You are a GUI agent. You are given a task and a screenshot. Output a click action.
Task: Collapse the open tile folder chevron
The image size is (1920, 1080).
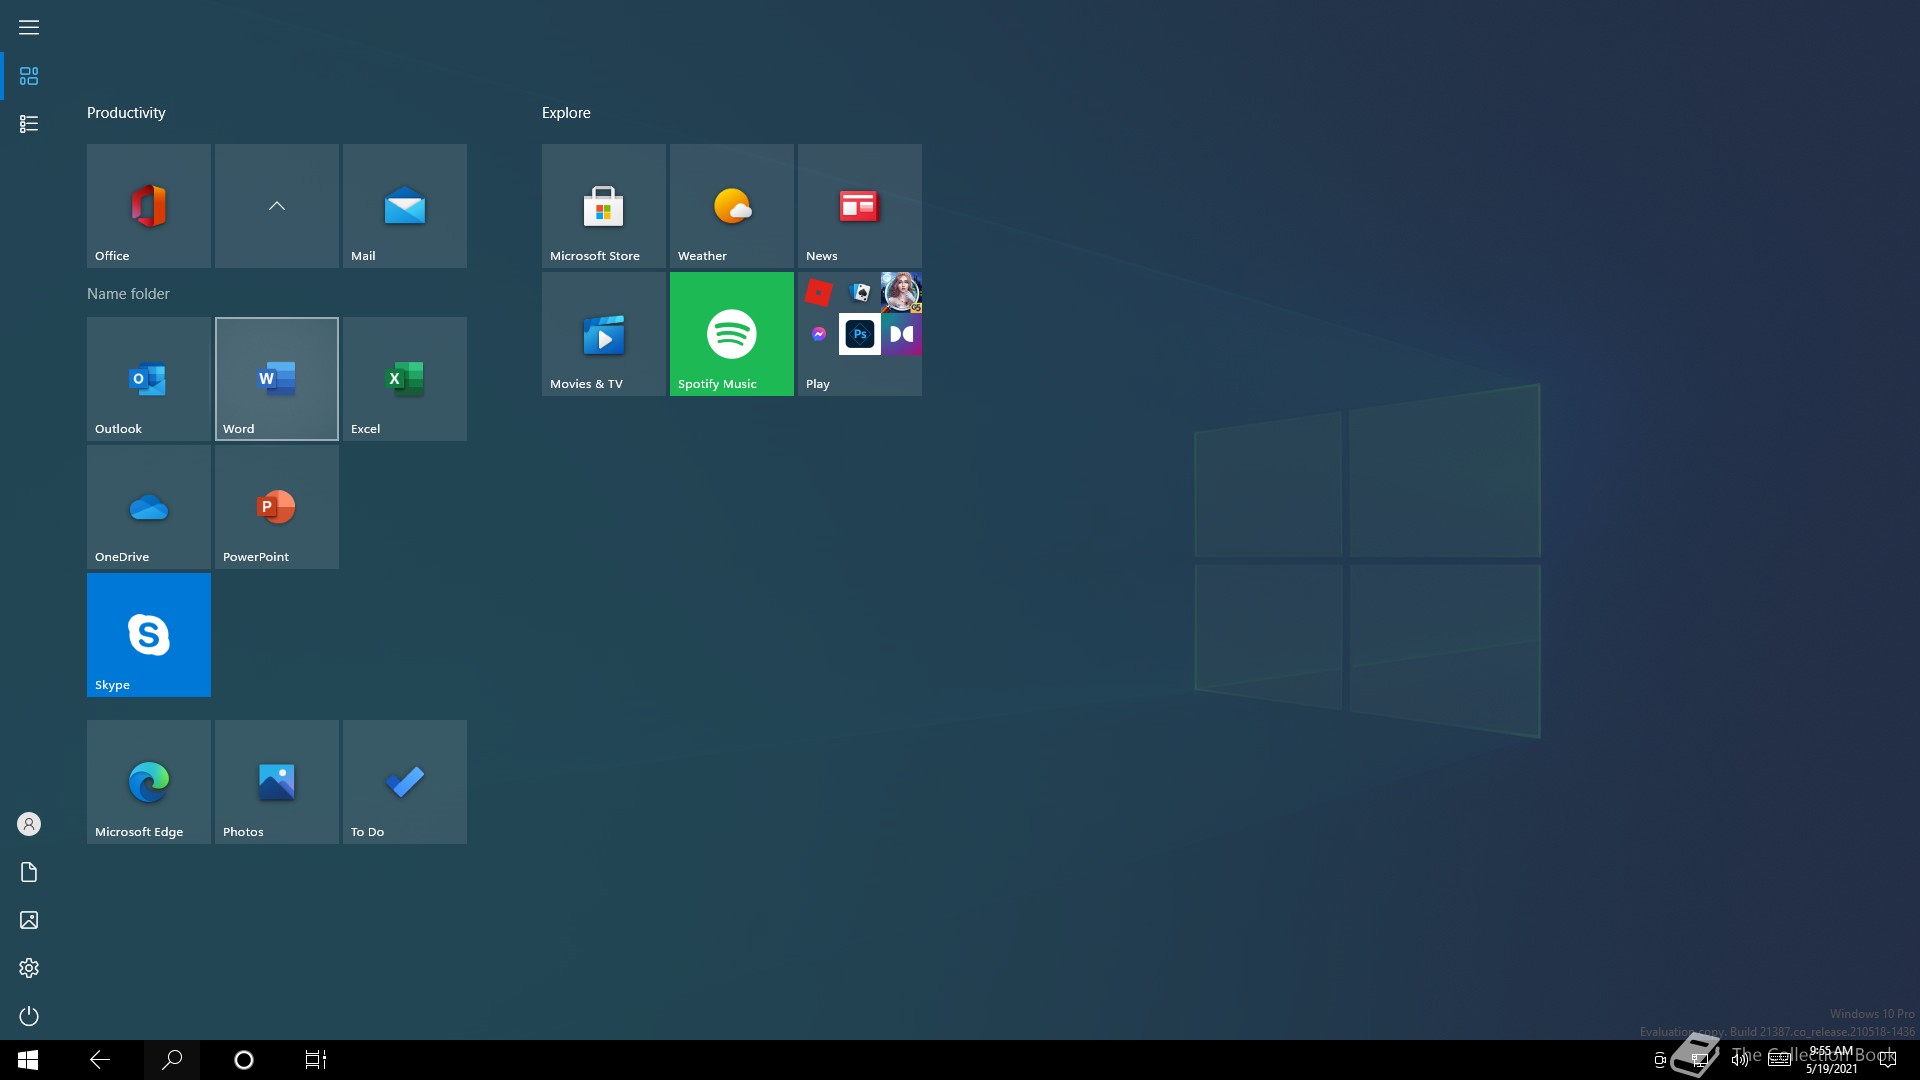tap(277, 206)
